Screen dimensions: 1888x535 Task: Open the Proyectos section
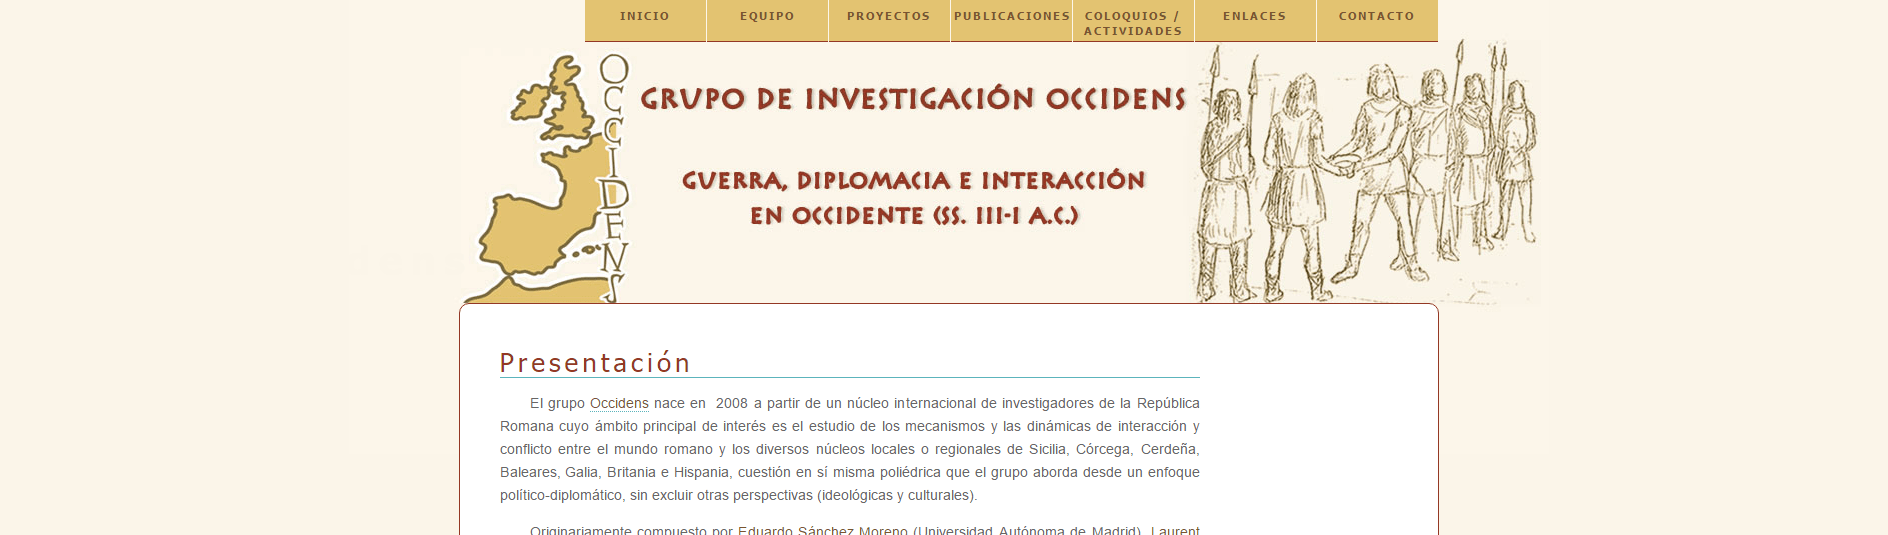[889, 17]
